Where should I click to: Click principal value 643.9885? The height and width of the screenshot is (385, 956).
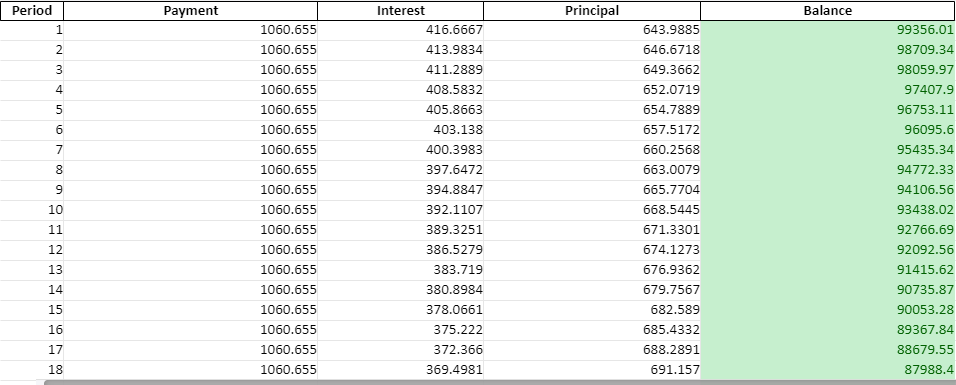point(592,30)
